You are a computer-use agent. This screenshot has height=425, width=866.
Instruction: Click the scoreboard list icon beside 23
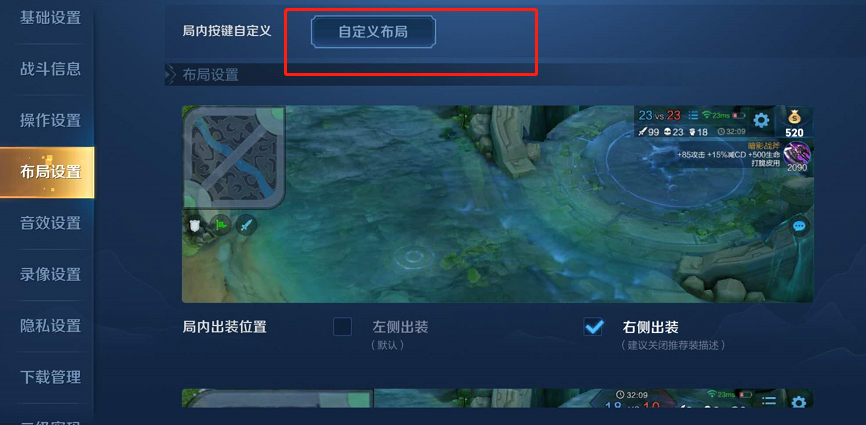pyautogui.click(x=693, y=115)
